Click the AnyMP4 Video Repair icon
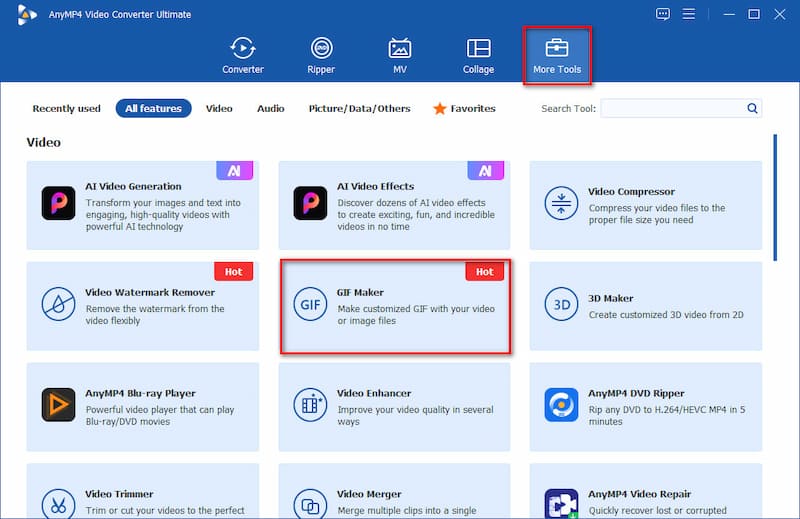800x519 pixels. (x=561, y=504)
